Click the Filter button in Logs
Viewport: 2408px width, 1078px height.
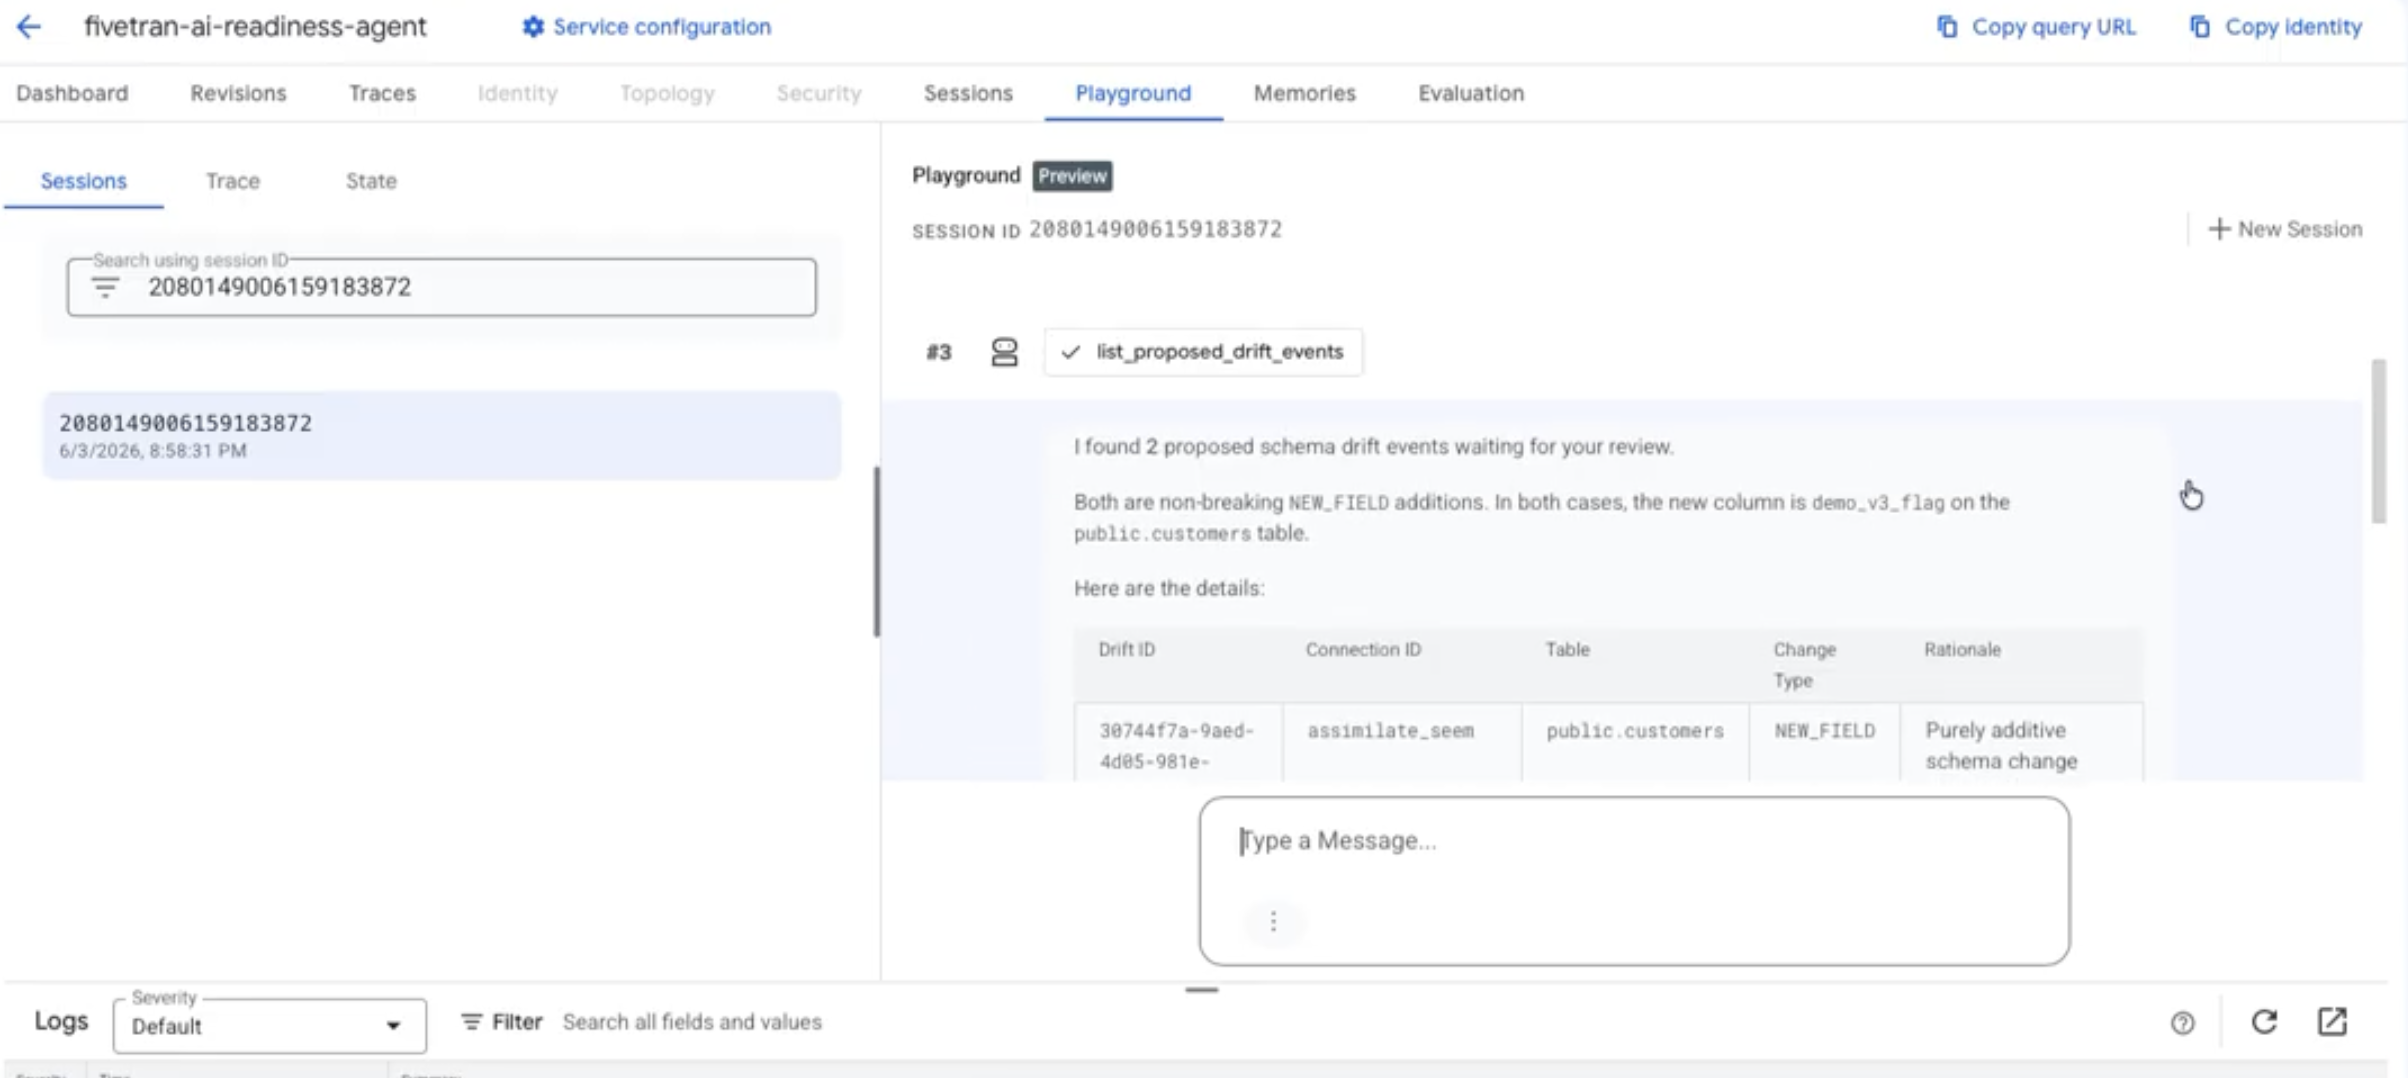502,1022
